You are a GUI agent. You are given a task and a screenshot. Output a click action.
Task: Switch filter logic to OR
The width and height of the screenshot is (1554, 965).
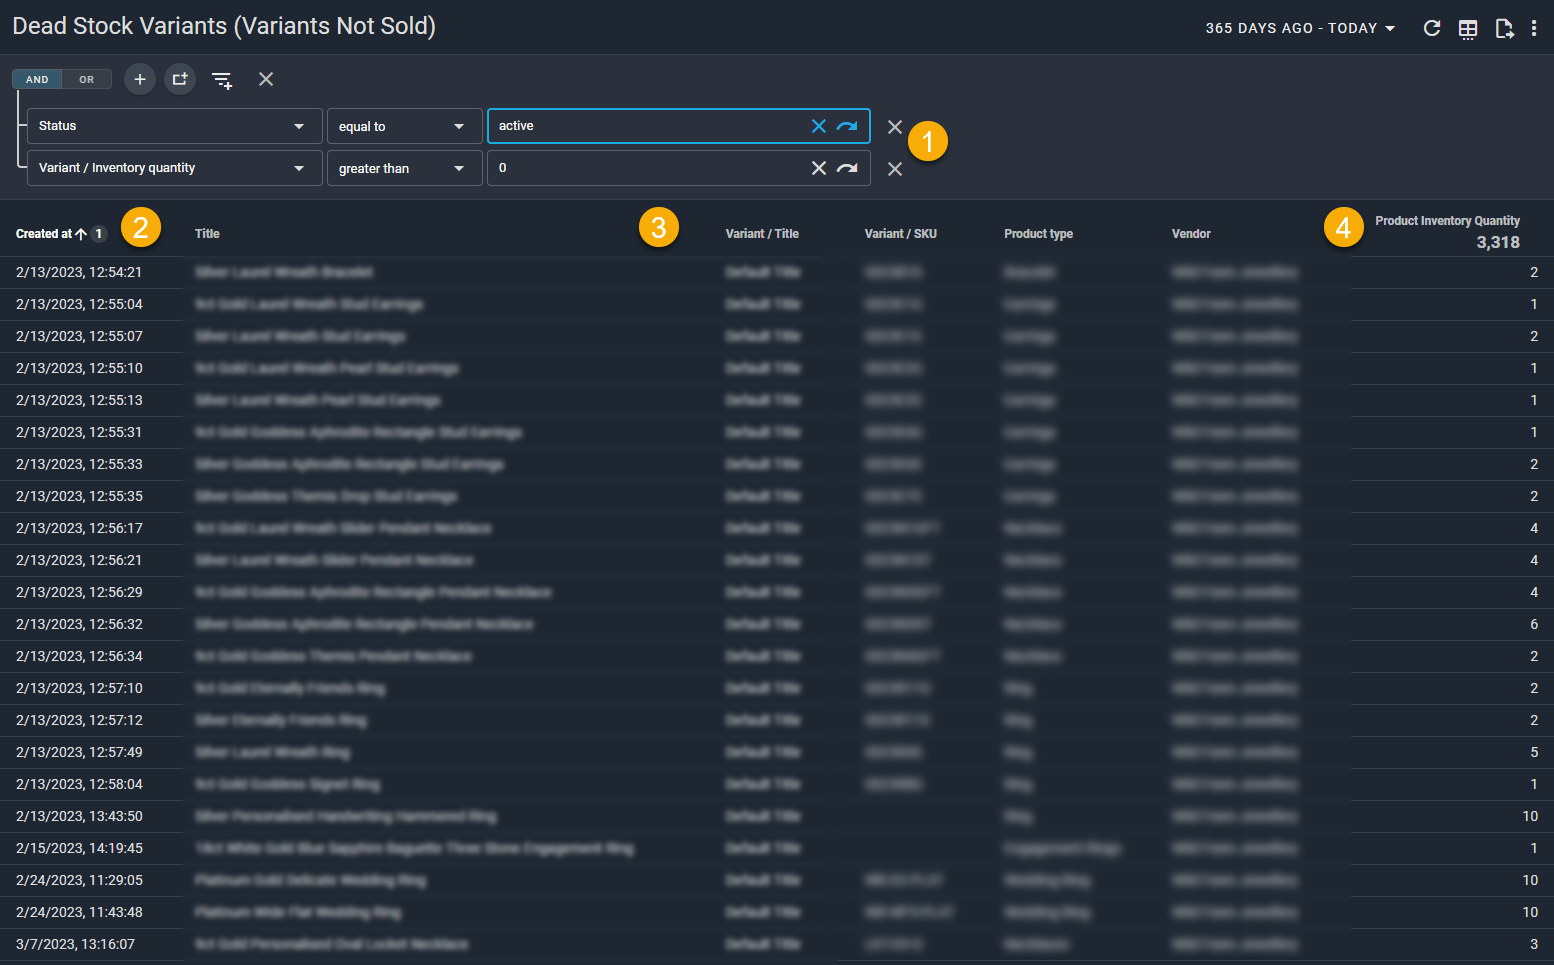tap(87, 79)
